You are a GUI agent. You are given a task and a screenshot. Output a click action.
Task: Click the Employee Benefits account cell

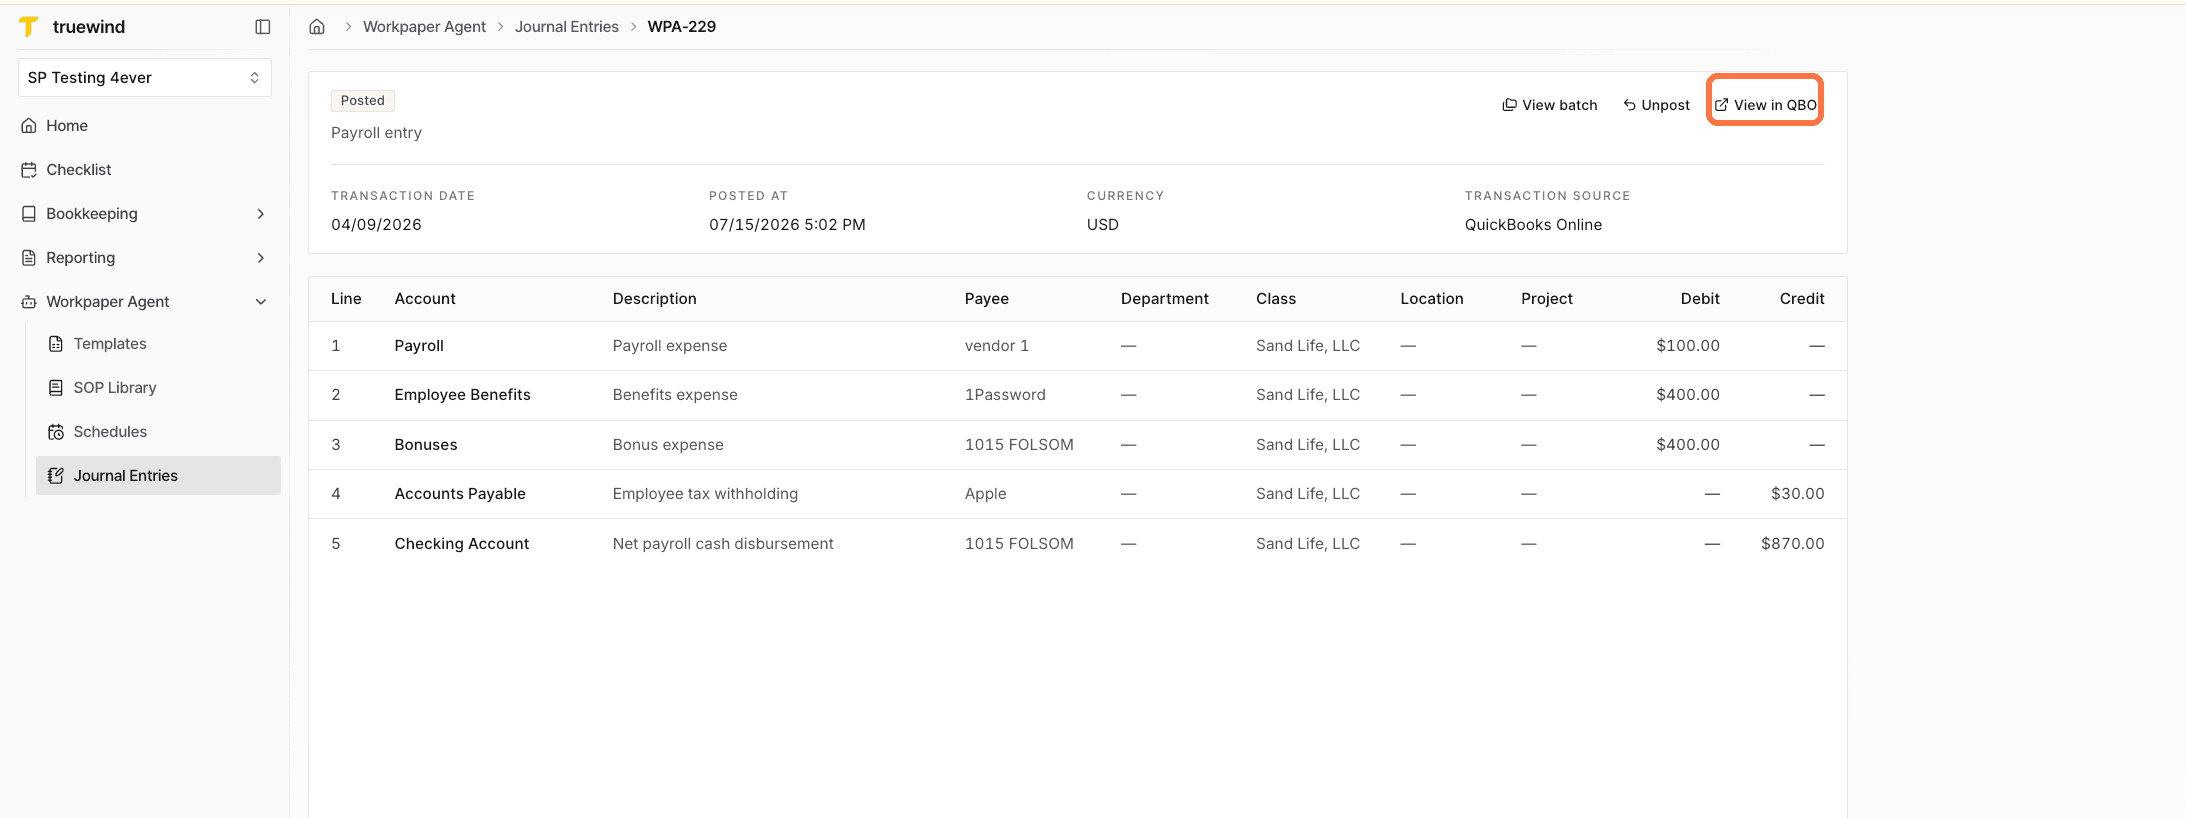[462, 395]
